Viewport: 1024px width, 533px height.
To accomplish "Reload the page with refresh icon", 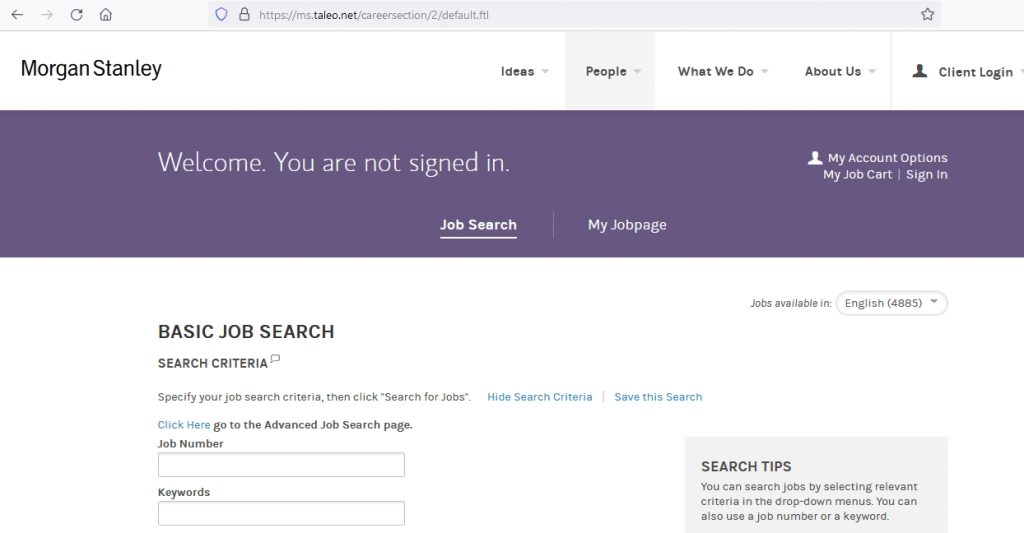I will click(x=76, y=15).
